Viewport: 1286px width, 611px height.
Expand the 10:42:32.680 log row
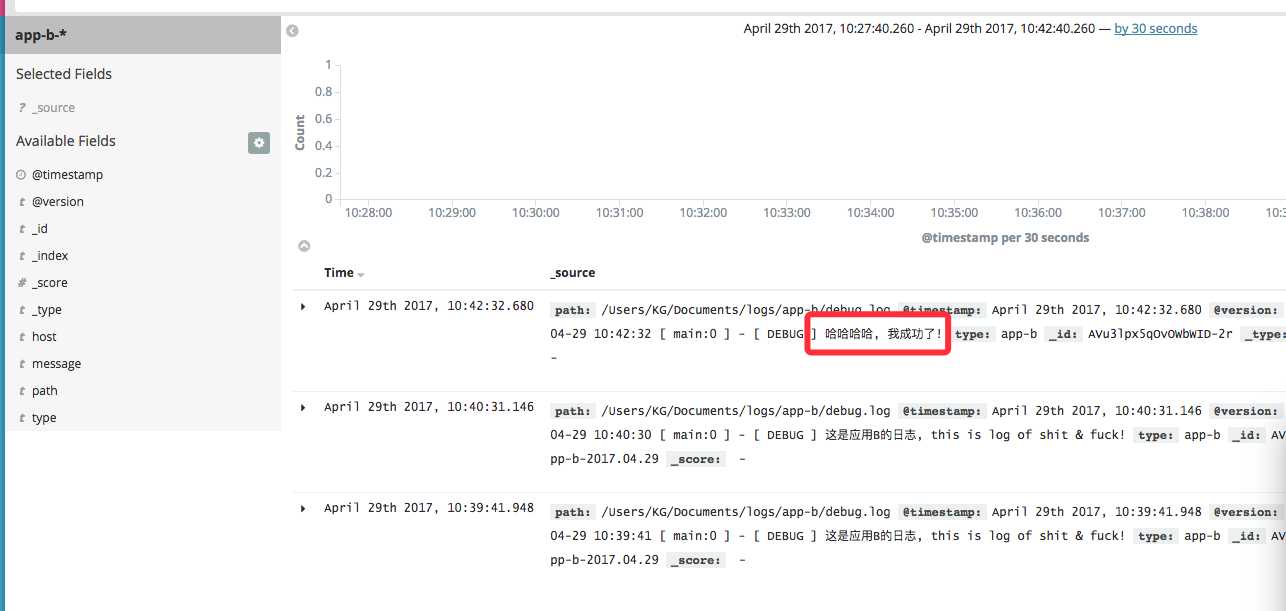click(304, 306)
